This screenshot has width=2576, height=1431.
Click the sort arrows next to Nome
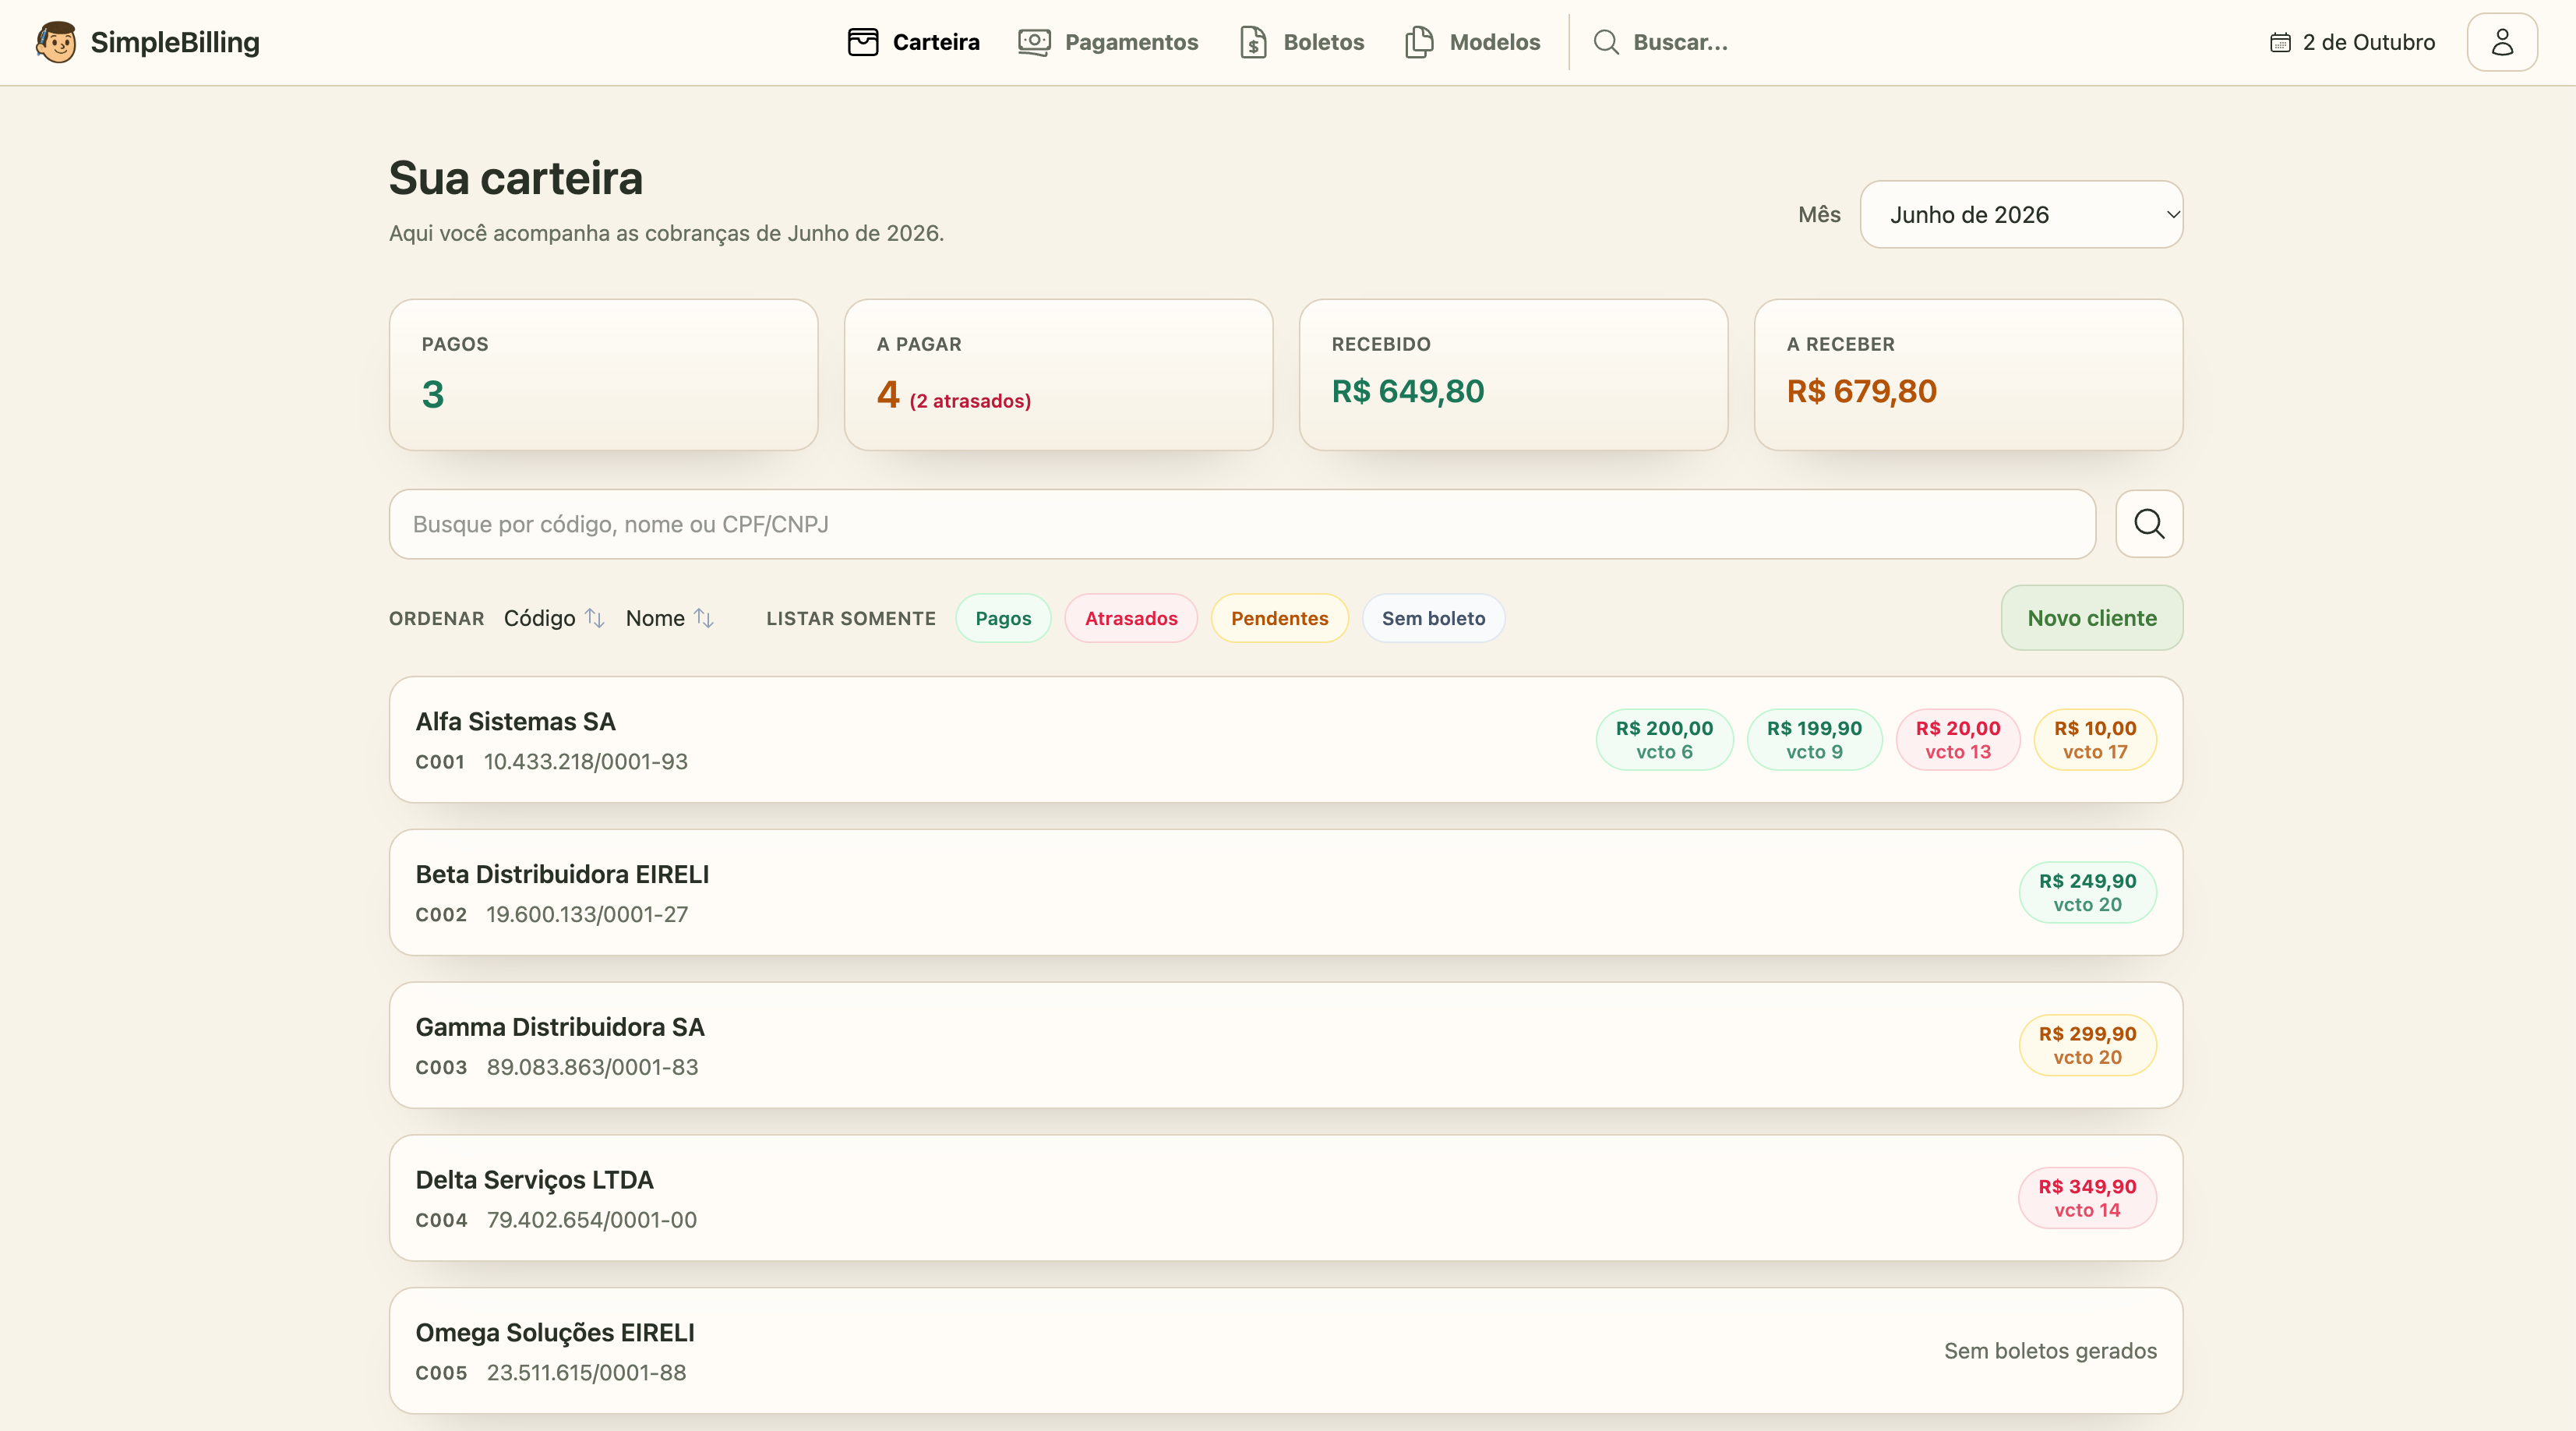[704, 618]
